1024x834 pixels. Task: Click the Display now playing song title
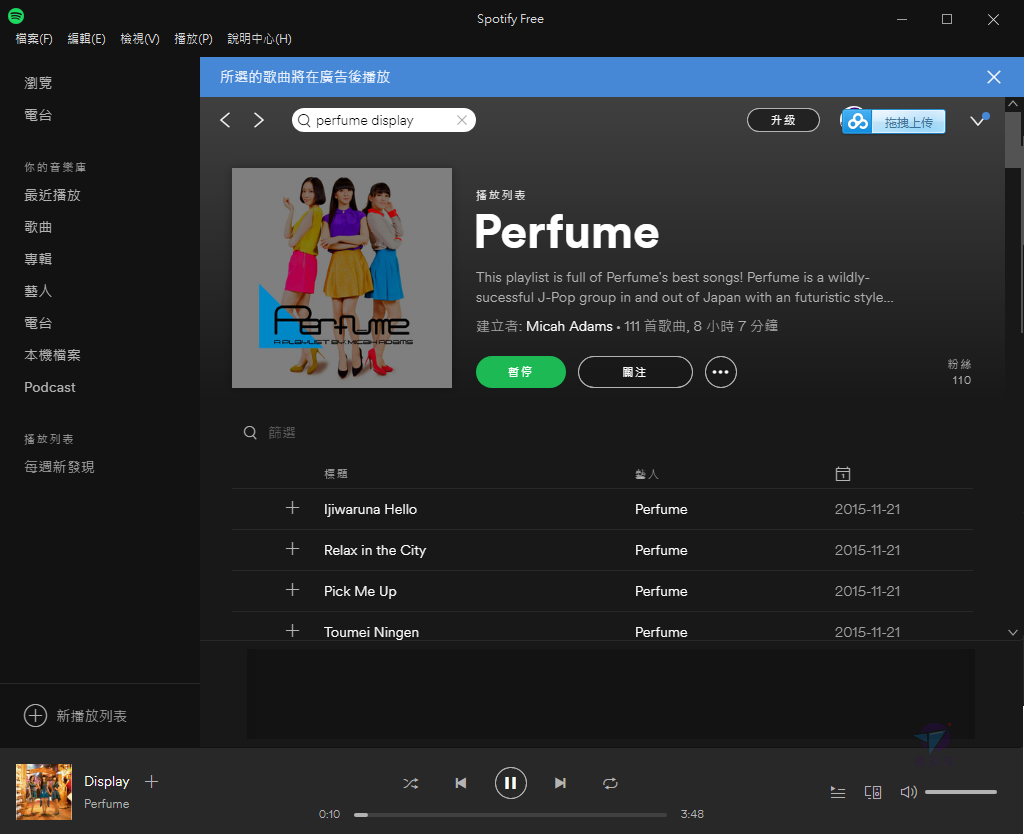(x=107, y=781)
